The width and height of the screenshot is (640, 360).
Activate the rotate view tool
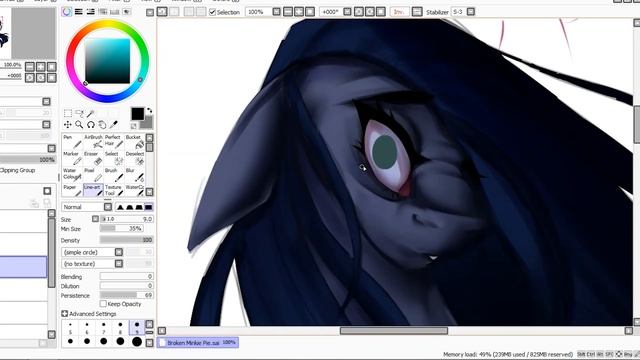click(x=91, y=124)
